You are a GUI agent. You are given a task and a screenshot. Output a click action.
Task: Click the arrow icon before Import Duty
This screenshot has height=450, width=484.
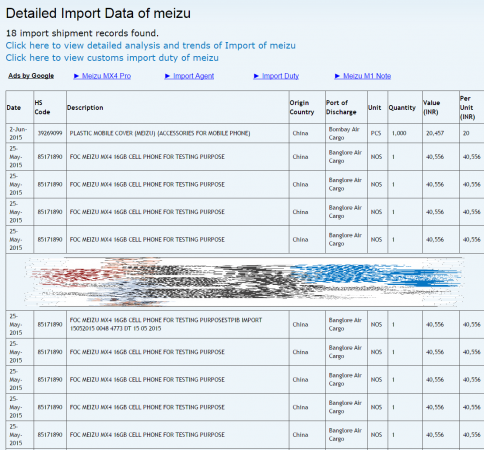click(x=256, y=76)
